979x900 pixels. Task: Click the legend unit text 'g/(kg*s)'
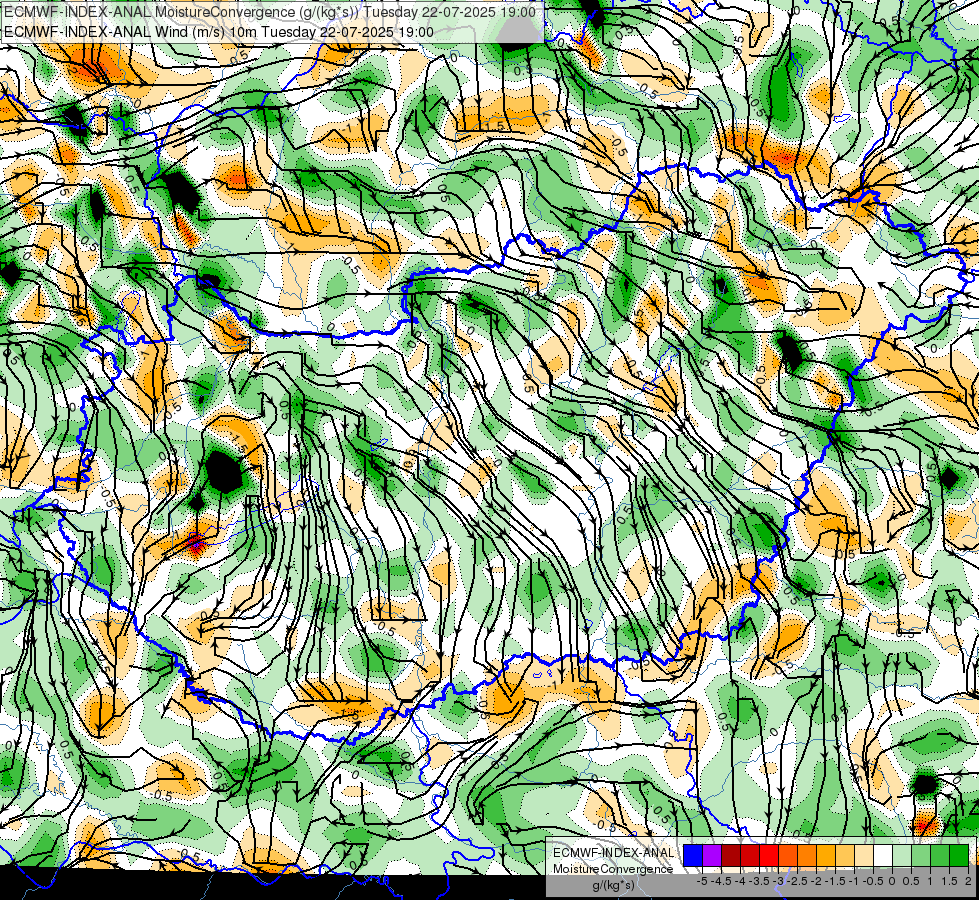[x=613, y=886]
